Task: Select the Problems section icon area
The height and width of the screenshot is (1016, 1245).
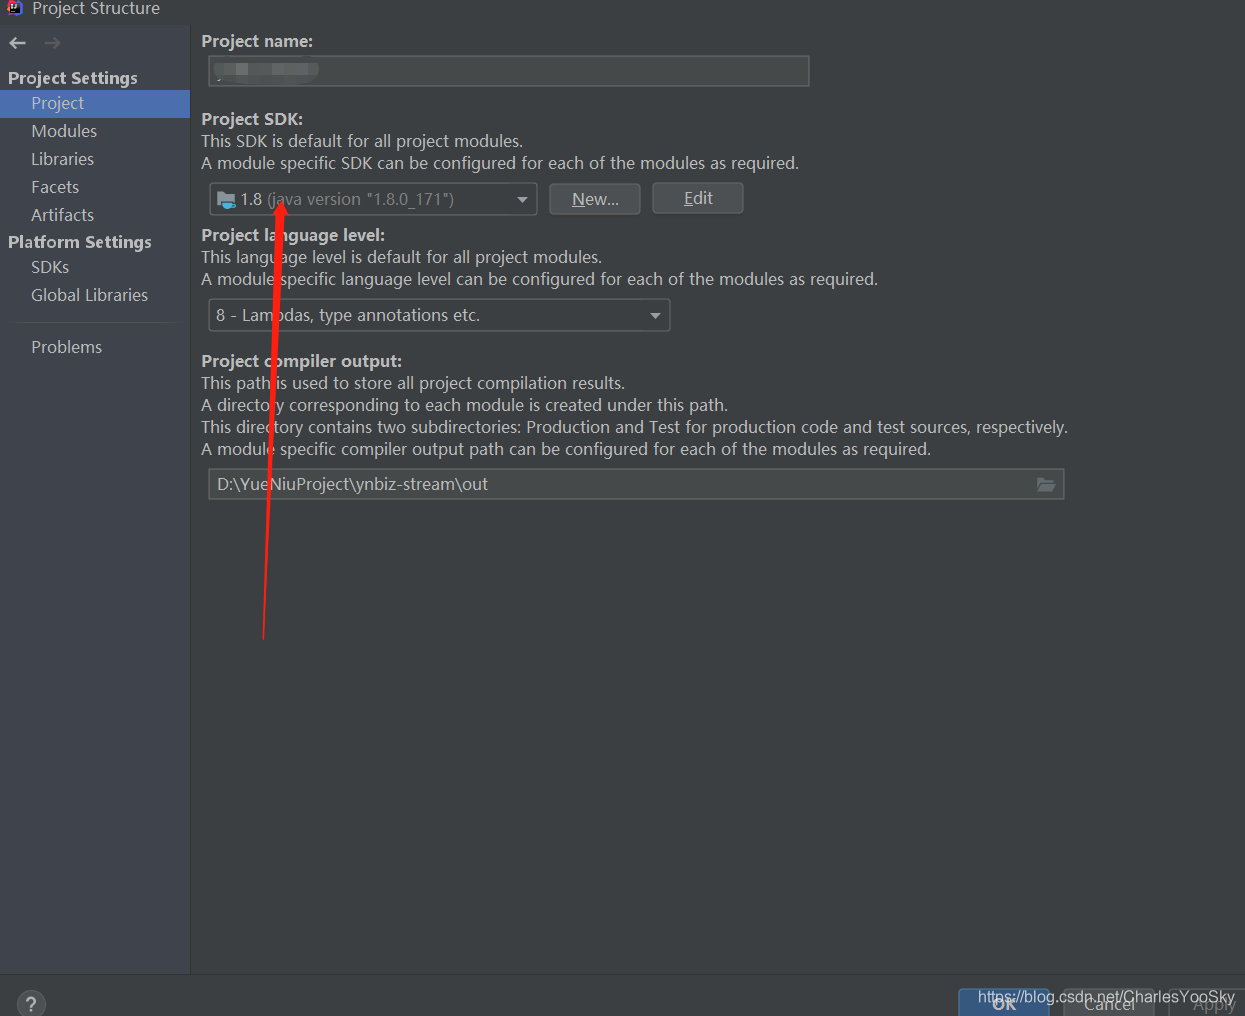Action: tap(66, 346)
